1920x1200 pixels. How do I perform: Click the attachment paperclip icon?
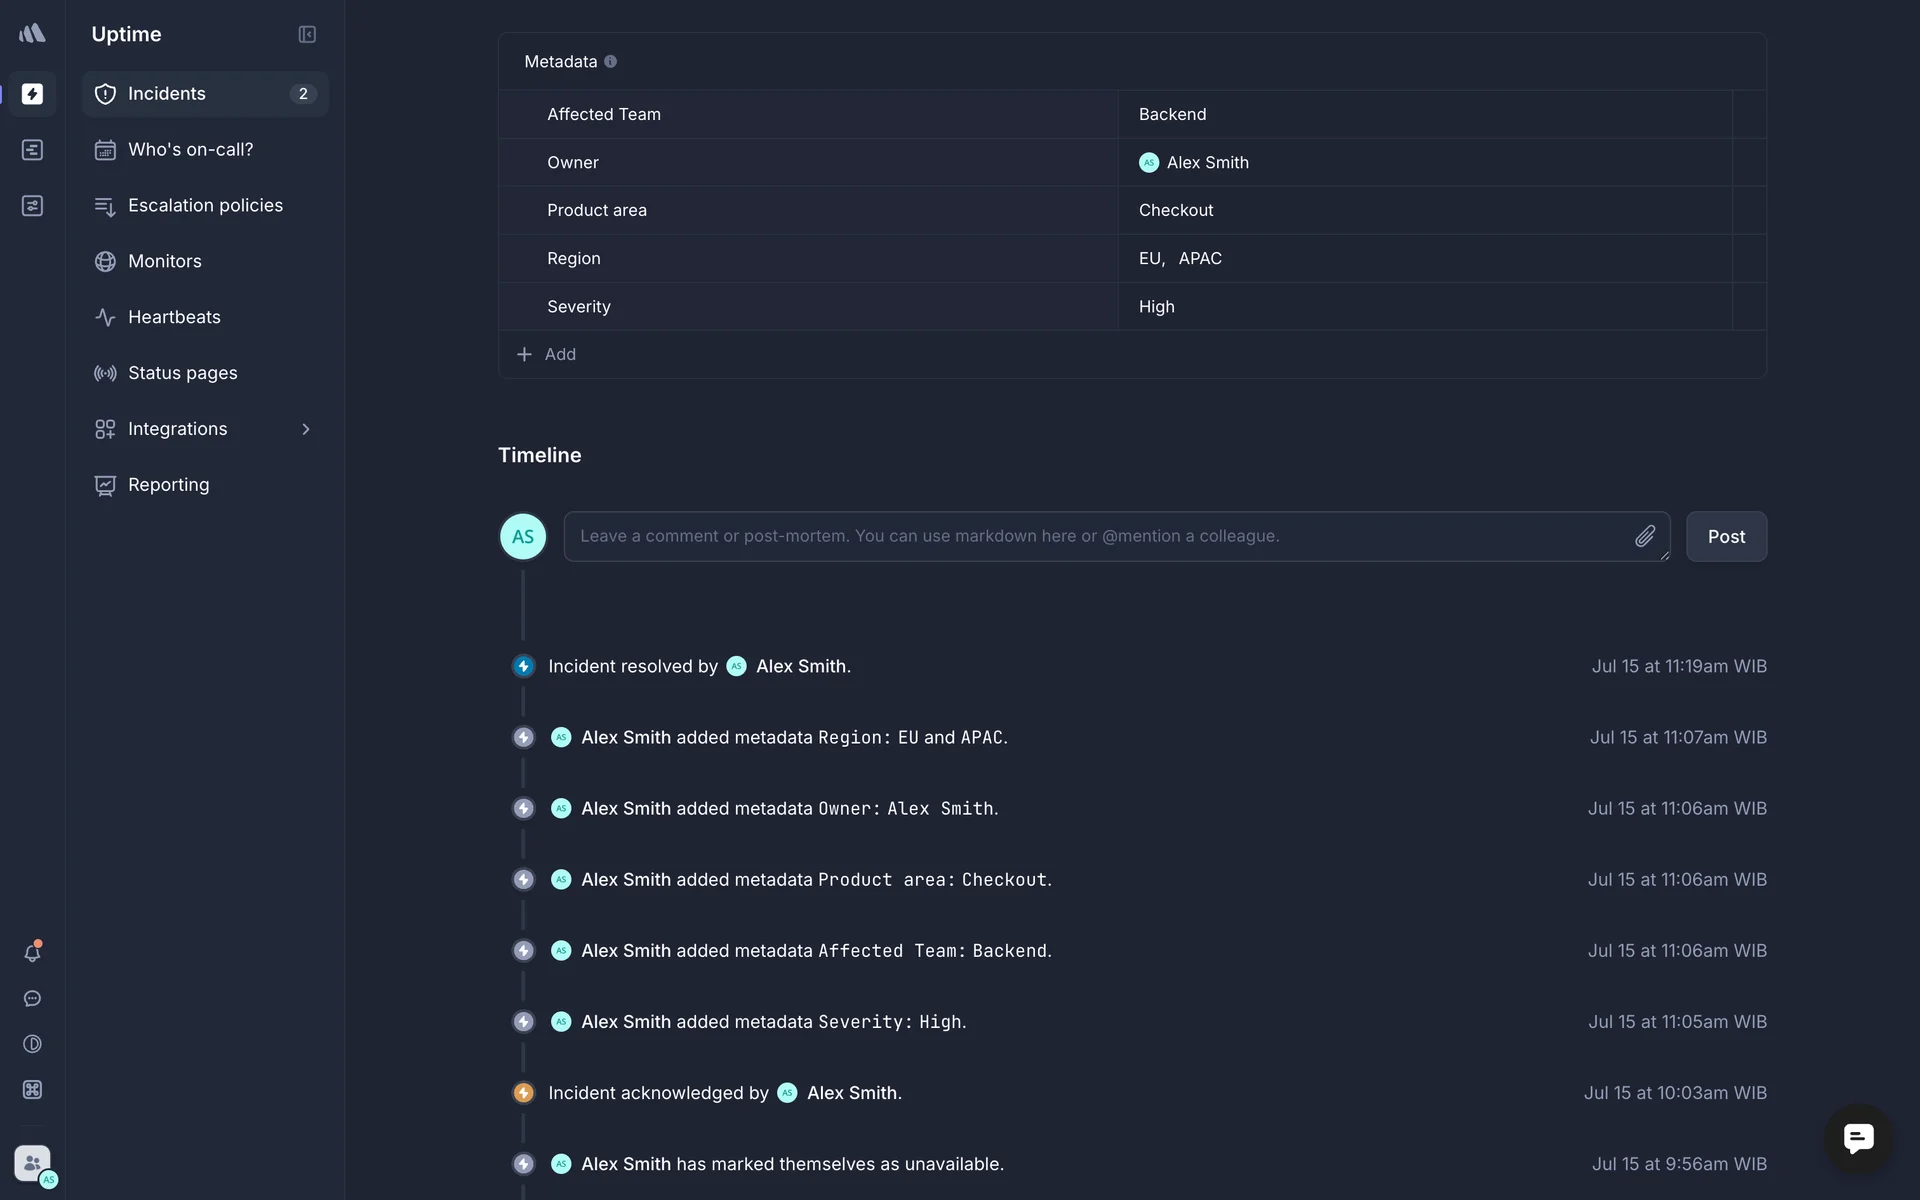click(x=1645, y=537)
